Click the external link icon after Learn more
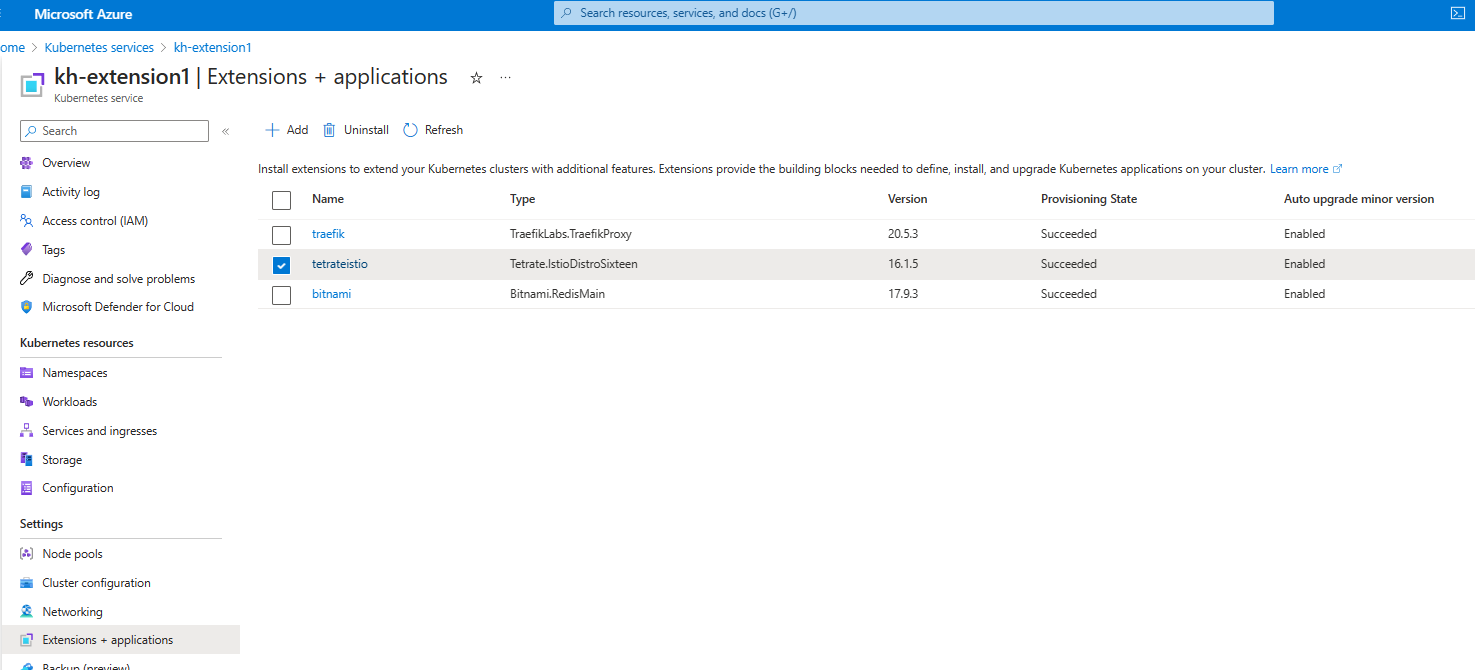The height and width of the screenshot is (670, 1475). 1338,169
